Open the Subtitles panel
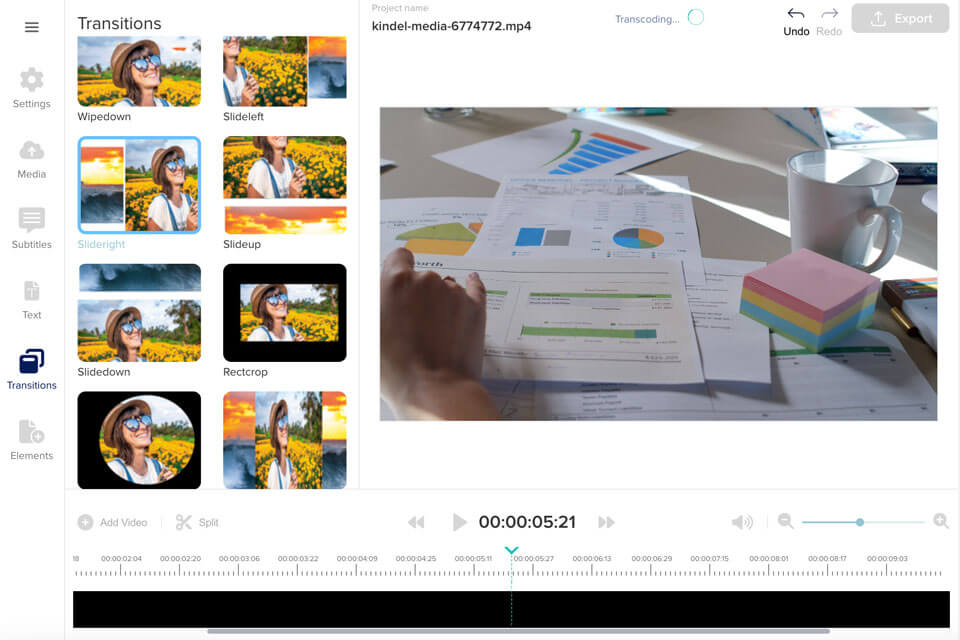 click(32, 228)
